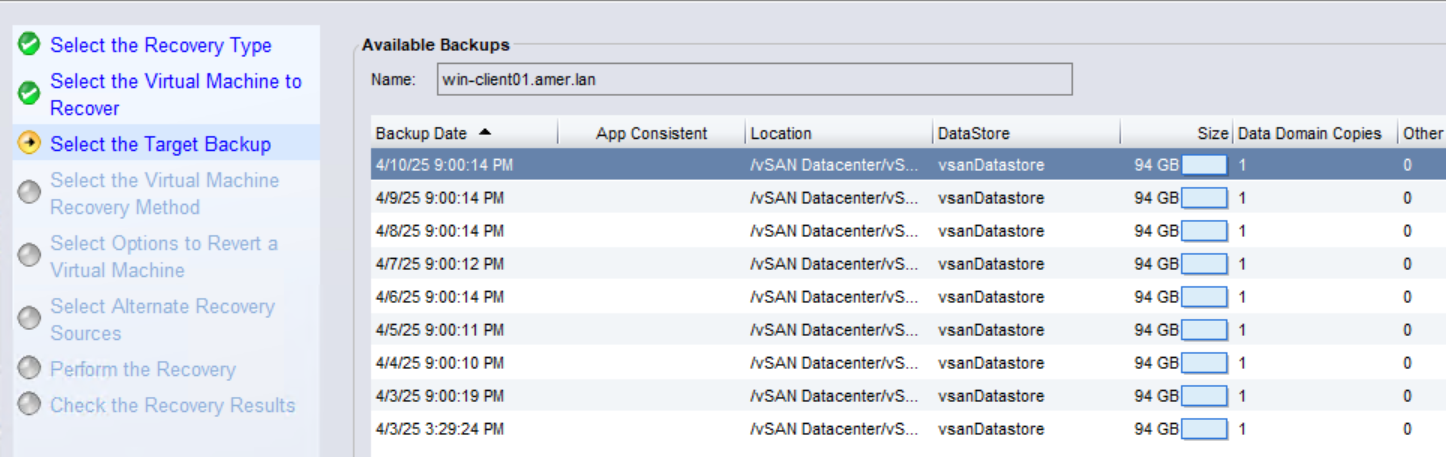This screenshot has width=1446, height=457.
Task: Click the App Consistent column header
Action: click(651, 133)
